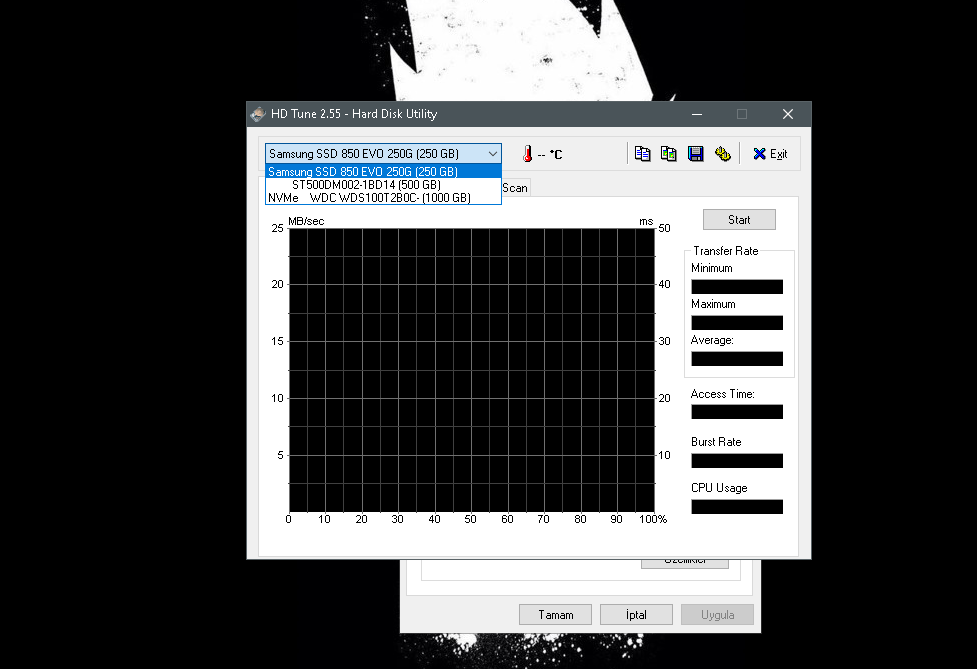Screen dimensions: 977x669
Task: Save screenshot using the floppy disk icon
Action: click(x=695, y=153)
